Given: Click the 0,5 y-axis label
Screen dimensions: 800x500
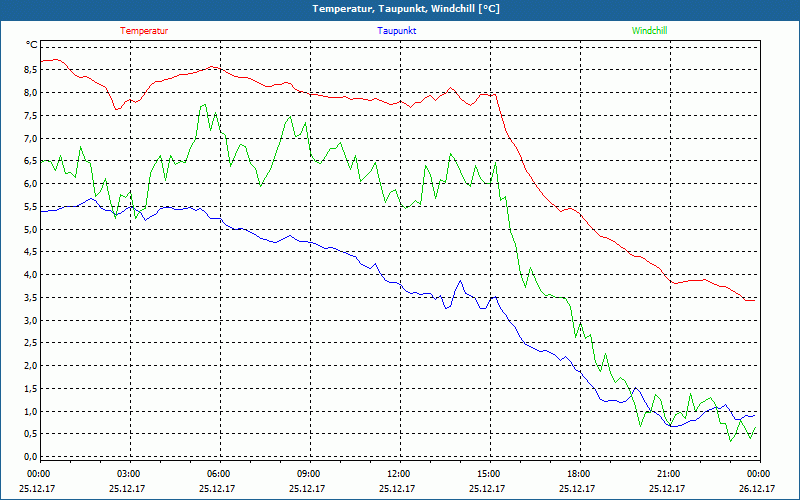Looking at the screenshot, I should coord(31,434).
